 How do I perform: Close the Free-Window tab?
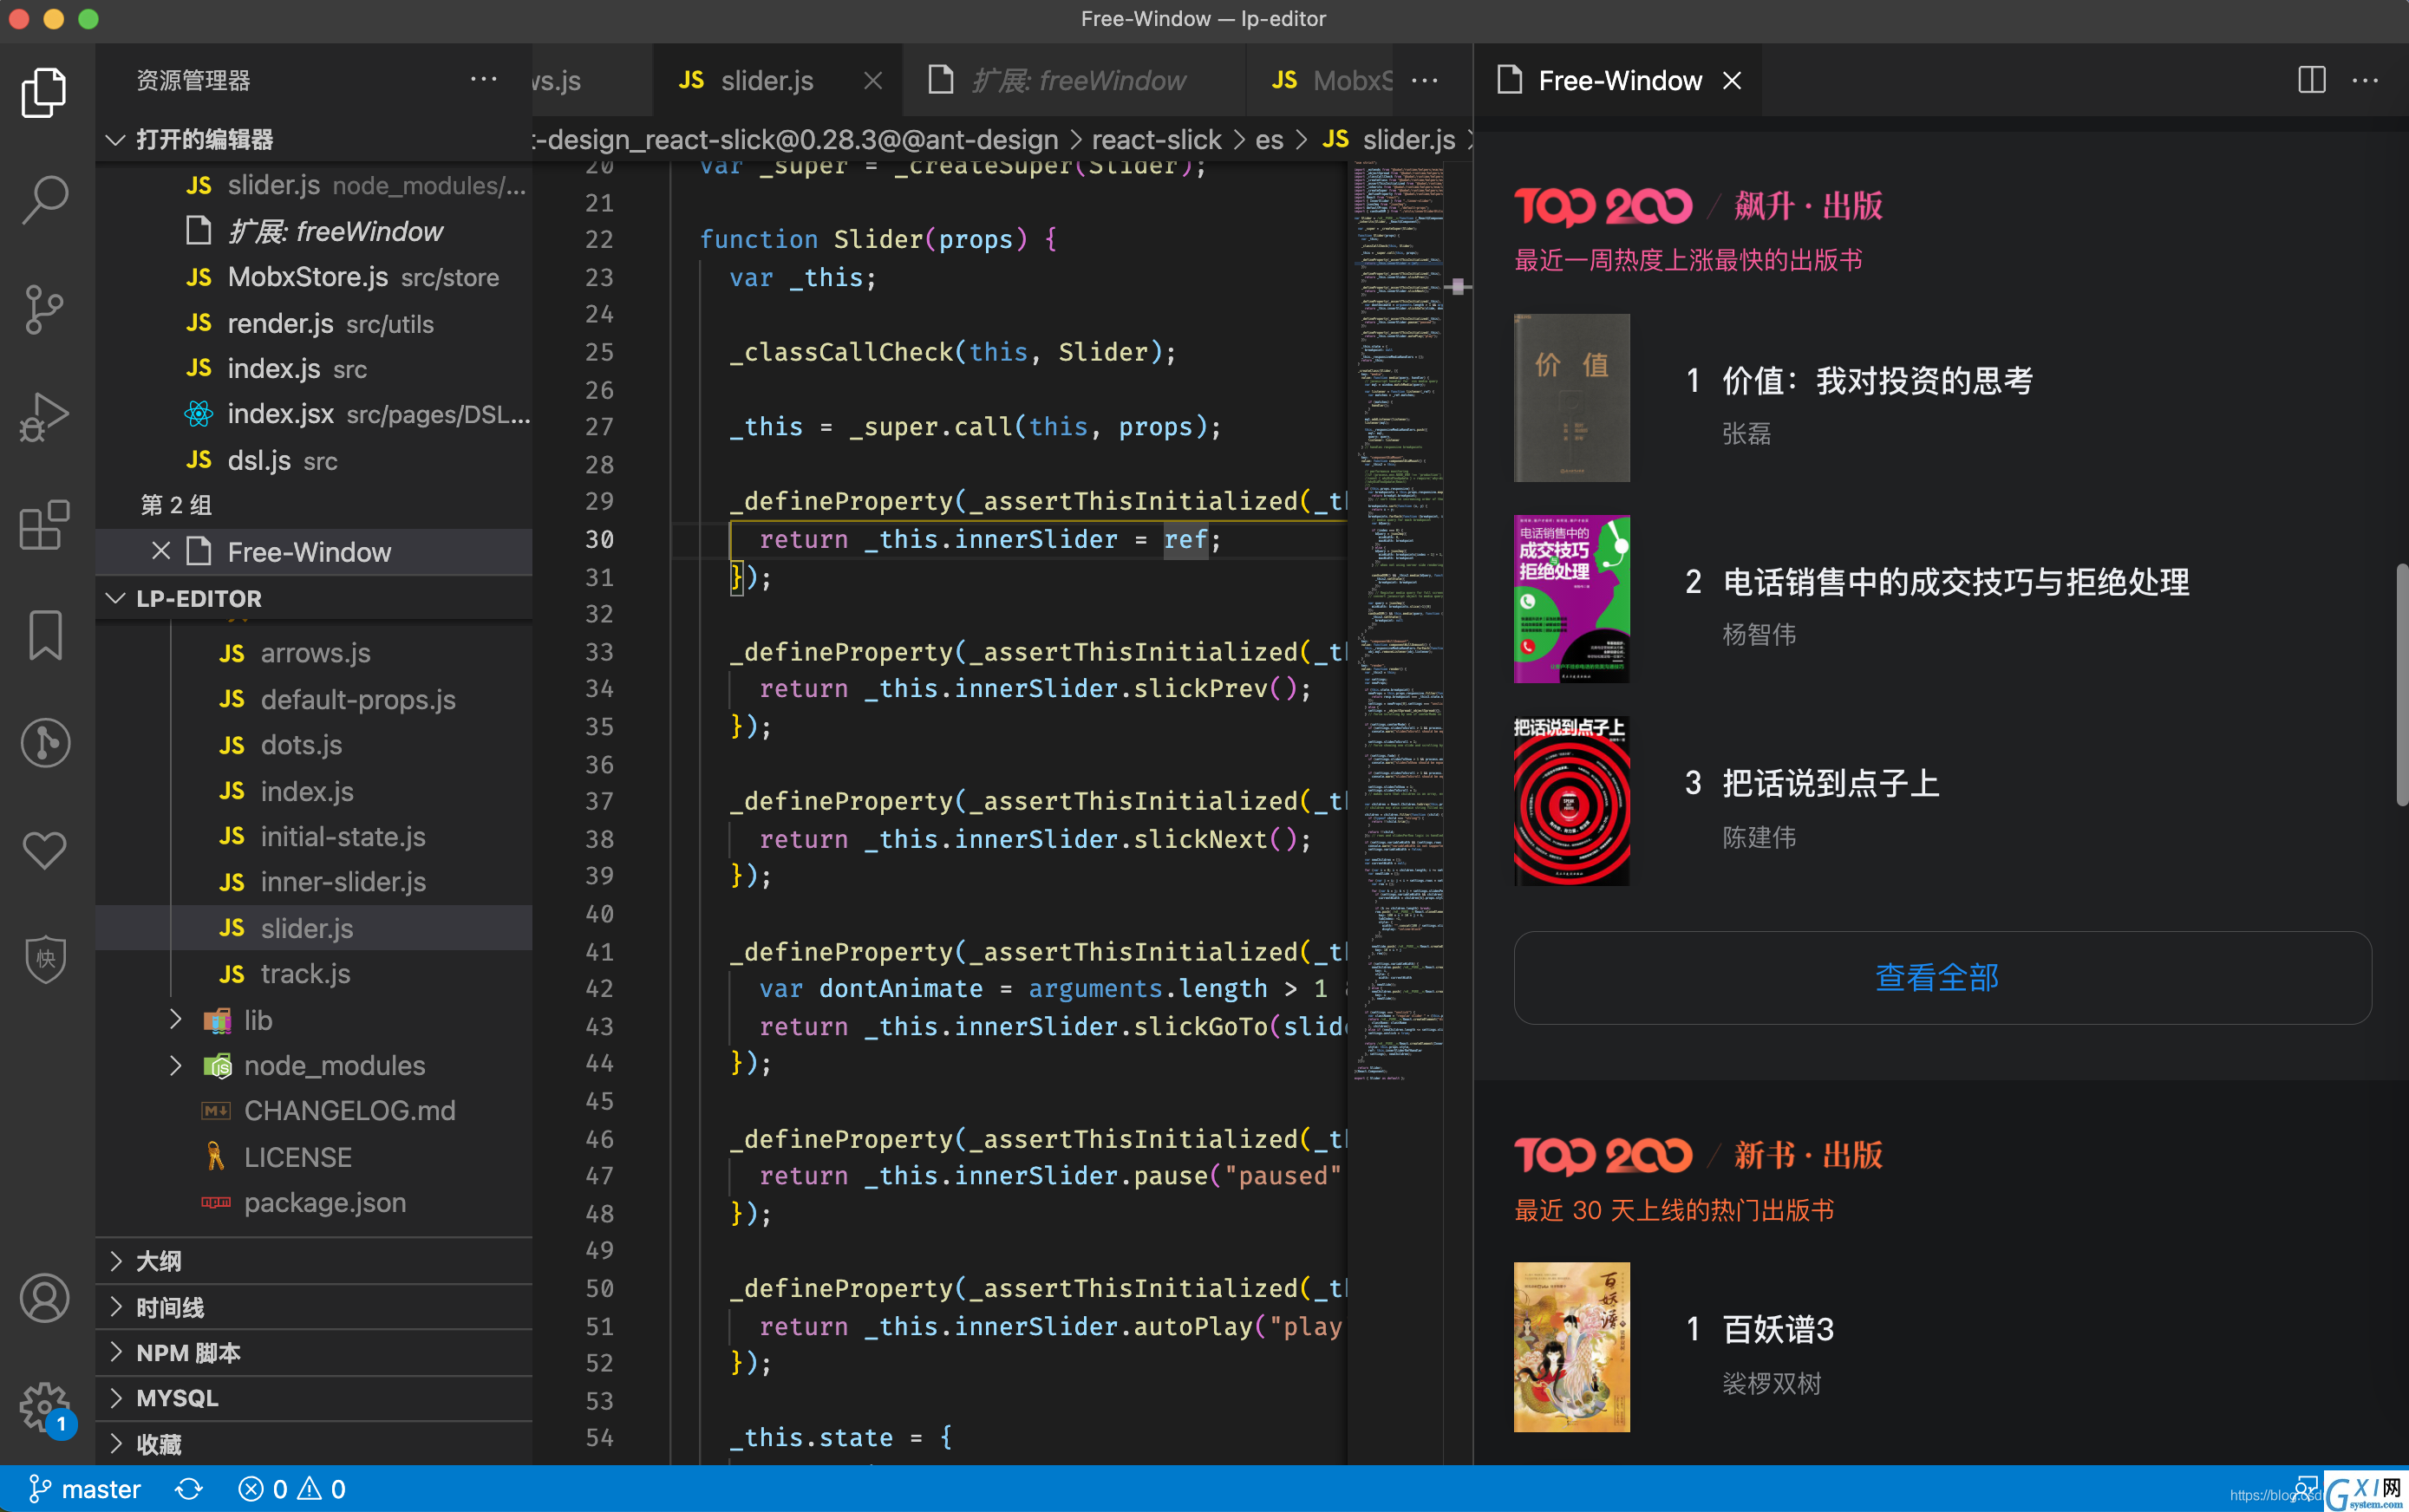click(x=1732, y=80)
